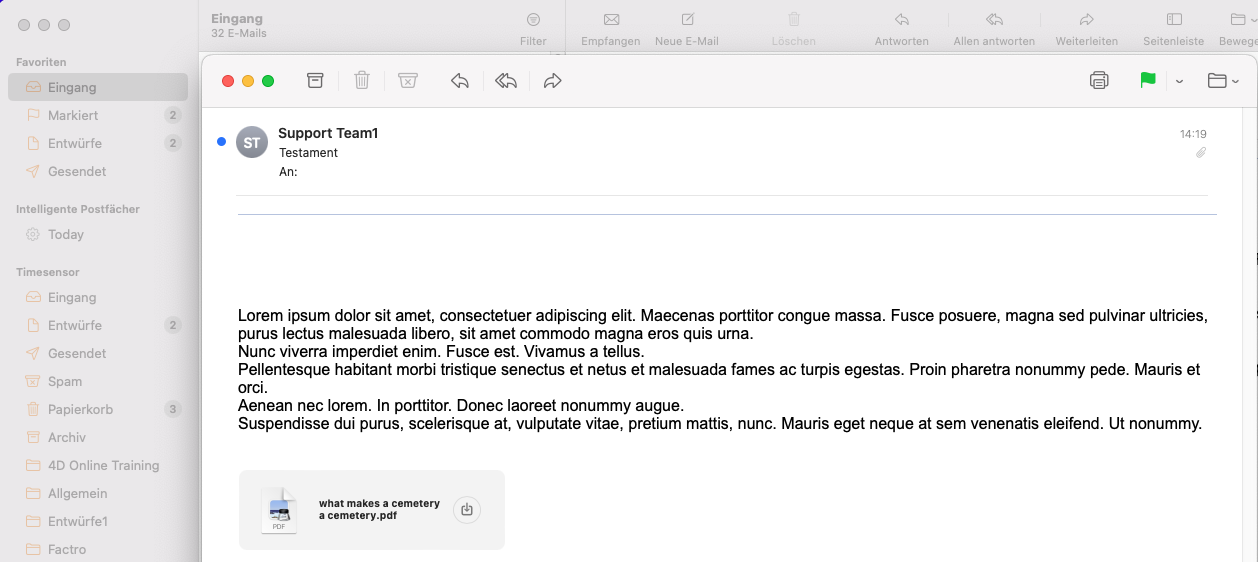Click Empfangen in the main window toolbar
1258x562 pixels.
pyautogui.click(x=611, y=29)
